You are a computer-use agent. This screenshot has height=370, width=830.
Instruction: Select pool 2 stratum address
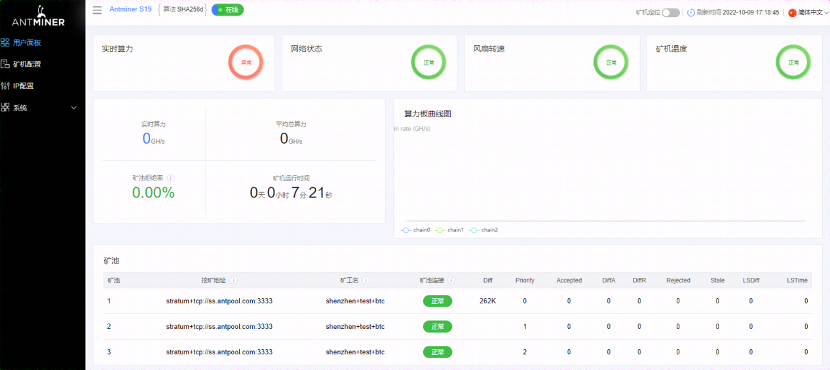pos(219,327)
